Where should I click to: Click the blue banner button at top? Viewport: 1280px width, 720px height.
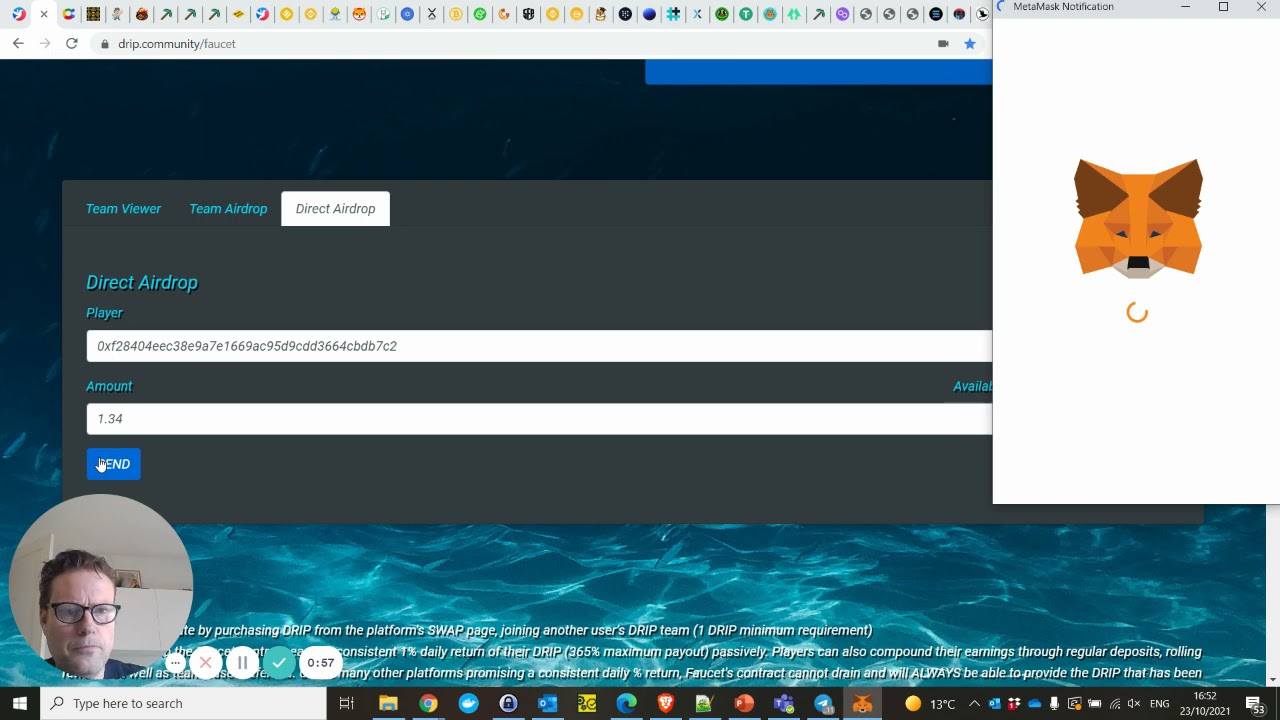[819, 72]
